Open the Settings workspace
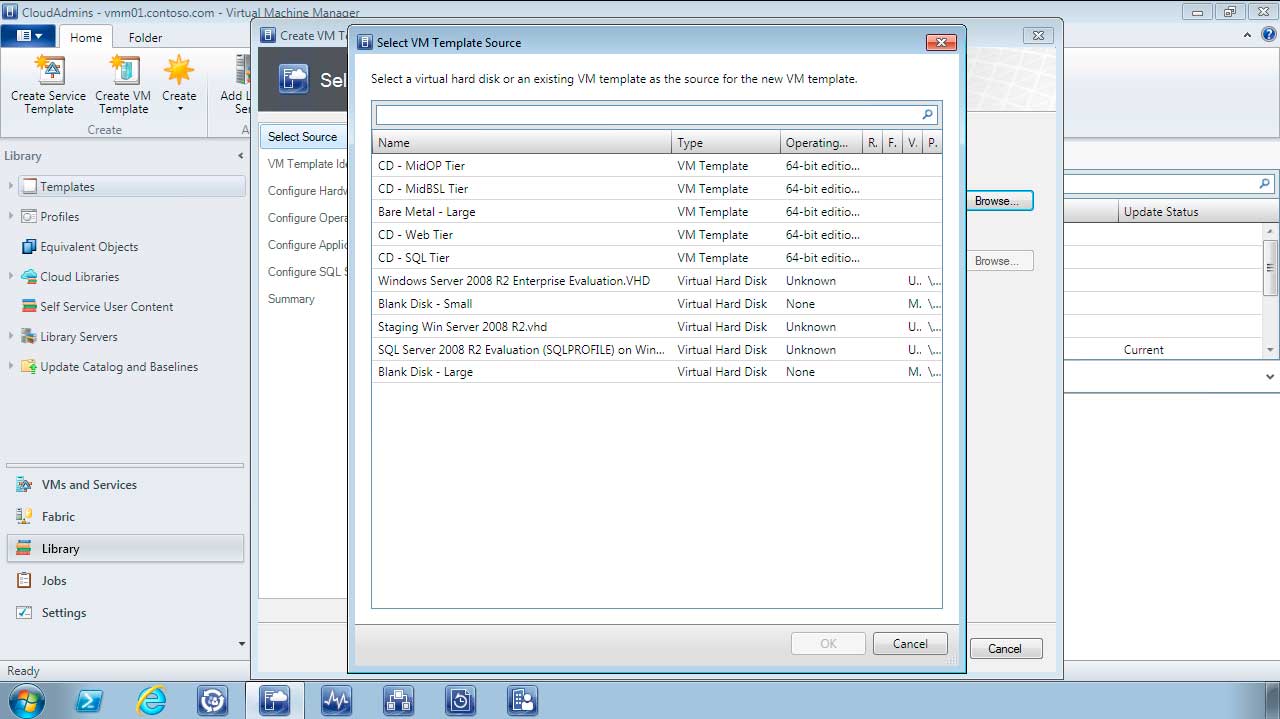Viewport: 1280px width, 719px height. tap(125, 613)
